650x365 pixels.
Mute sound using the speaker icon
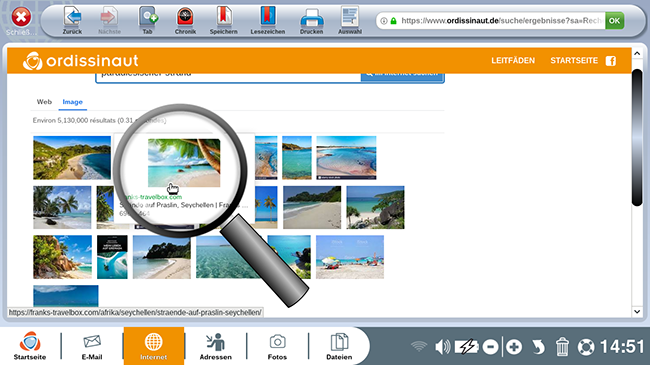442,347
